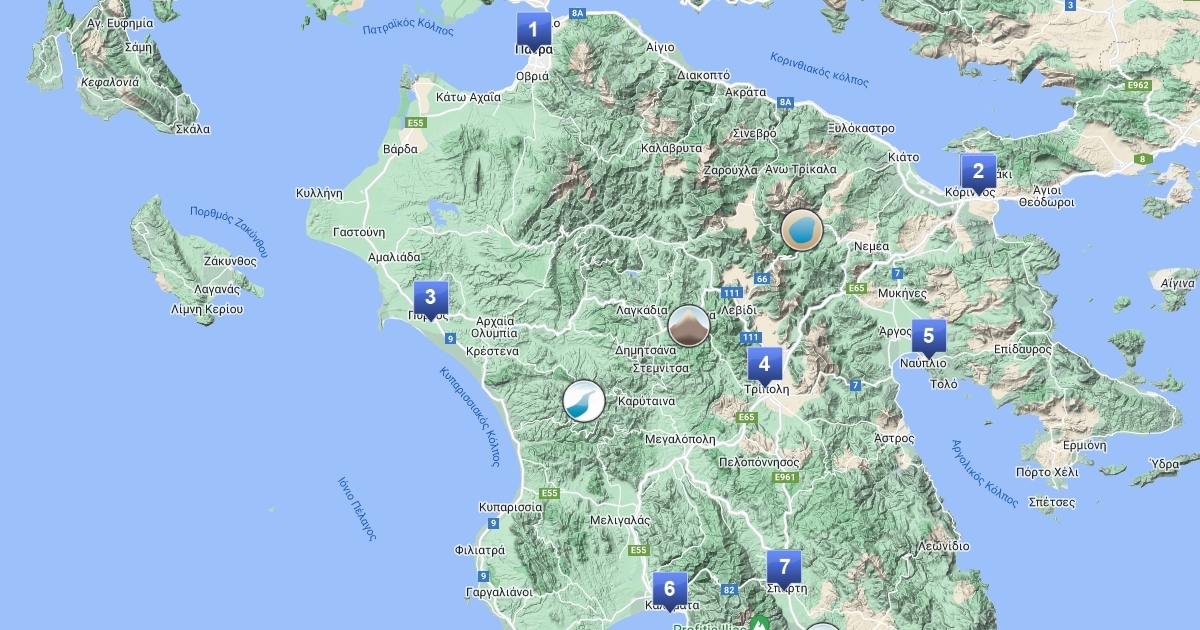Click the Πόρτο Χέλι label

pyautogui.click(x=1046, y=471)
